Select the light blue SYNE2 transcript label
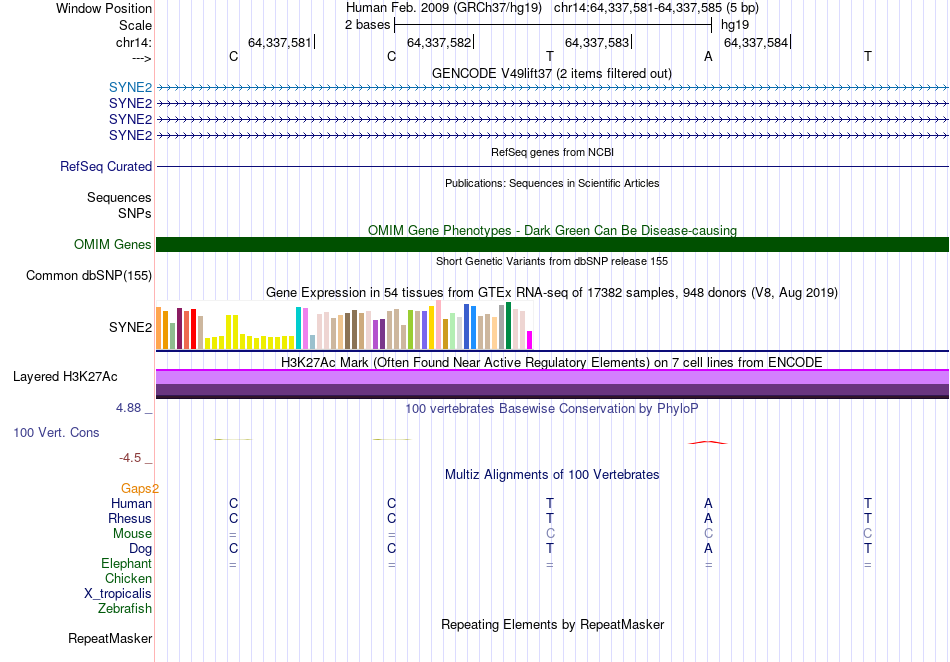Image resolution: width=950 pixels, height=662 pixels. [130, 88]
